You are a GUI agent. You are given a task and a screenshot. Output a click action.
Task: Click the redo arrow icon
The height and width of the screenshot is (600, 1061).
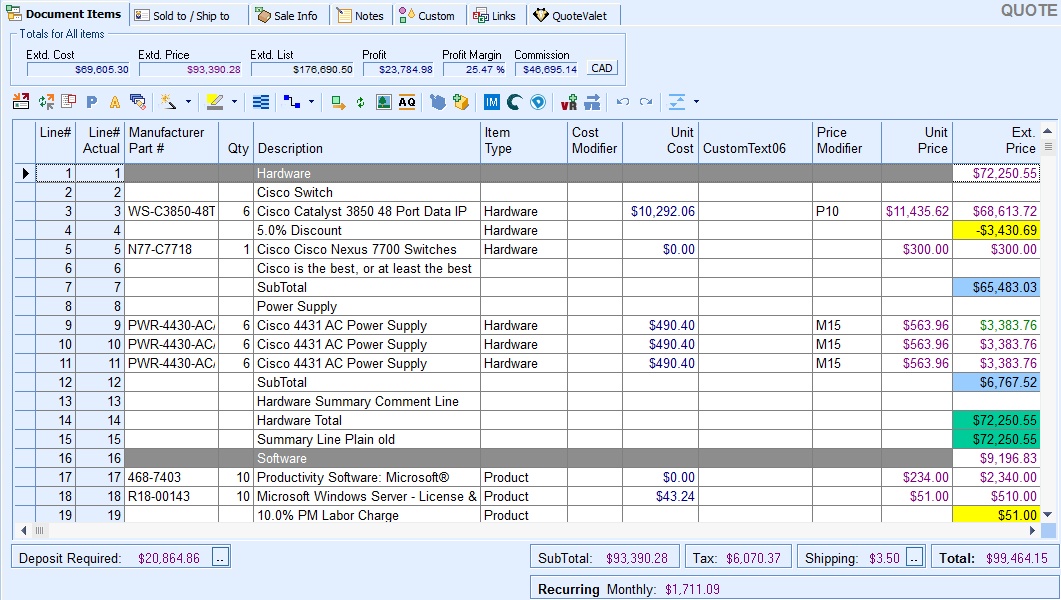point(646,102)
